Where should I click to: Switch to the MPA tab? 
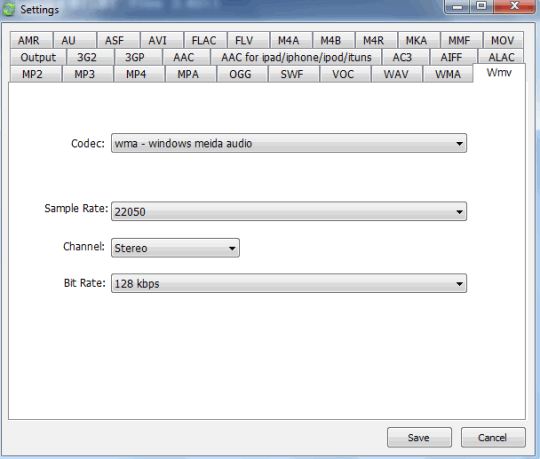point(191,74)
